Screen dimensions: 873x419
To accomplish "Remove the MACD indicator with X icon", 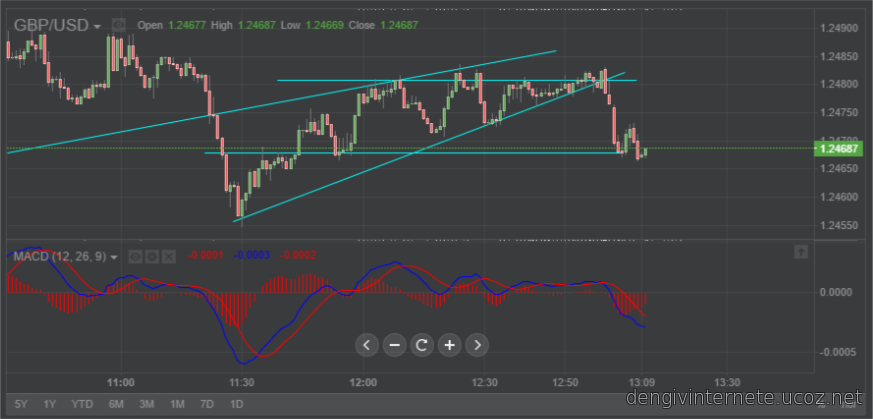I will tap(169, 256).
